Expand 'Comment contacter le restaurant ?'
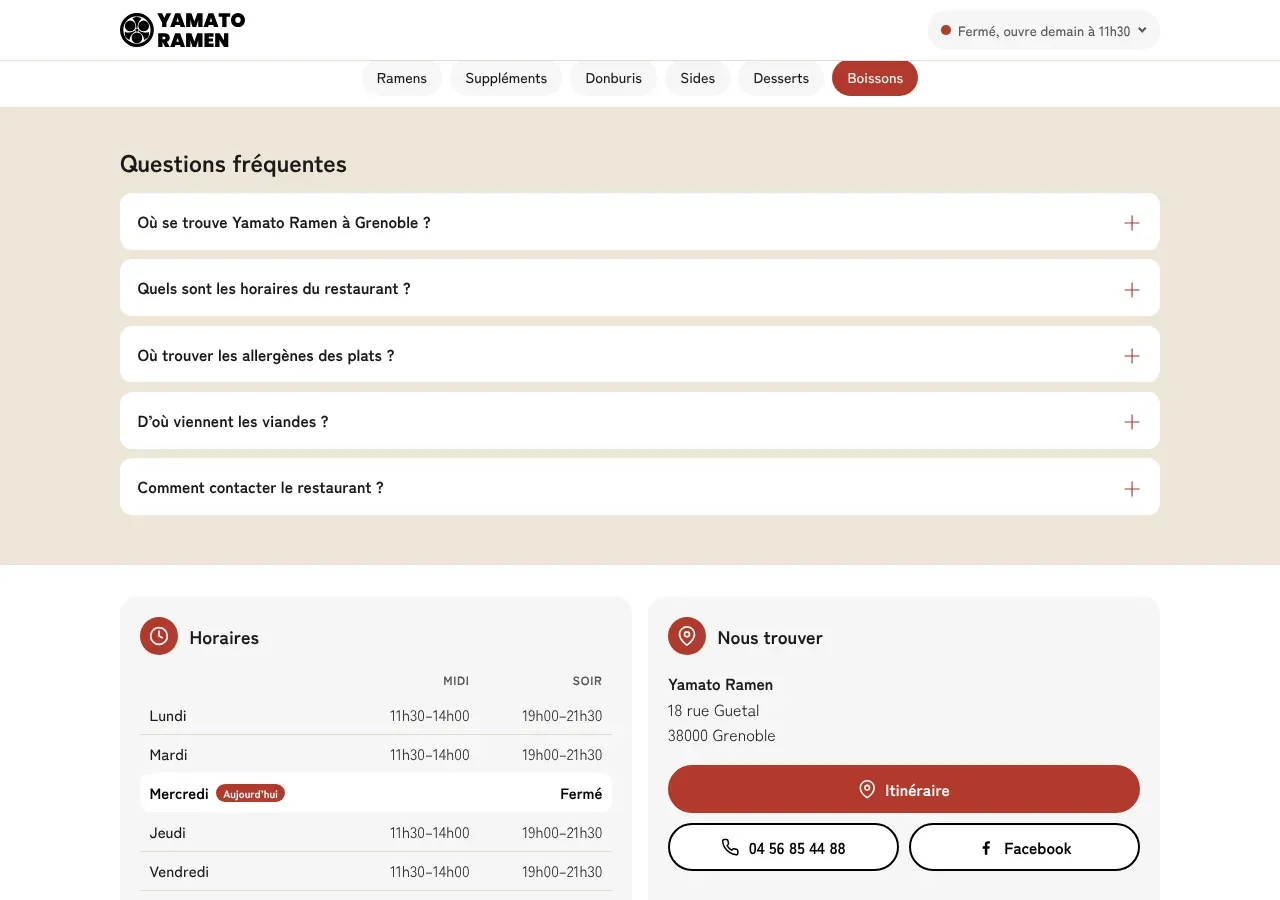Screen dimensions: 1280x900 [x=640, y=487]
